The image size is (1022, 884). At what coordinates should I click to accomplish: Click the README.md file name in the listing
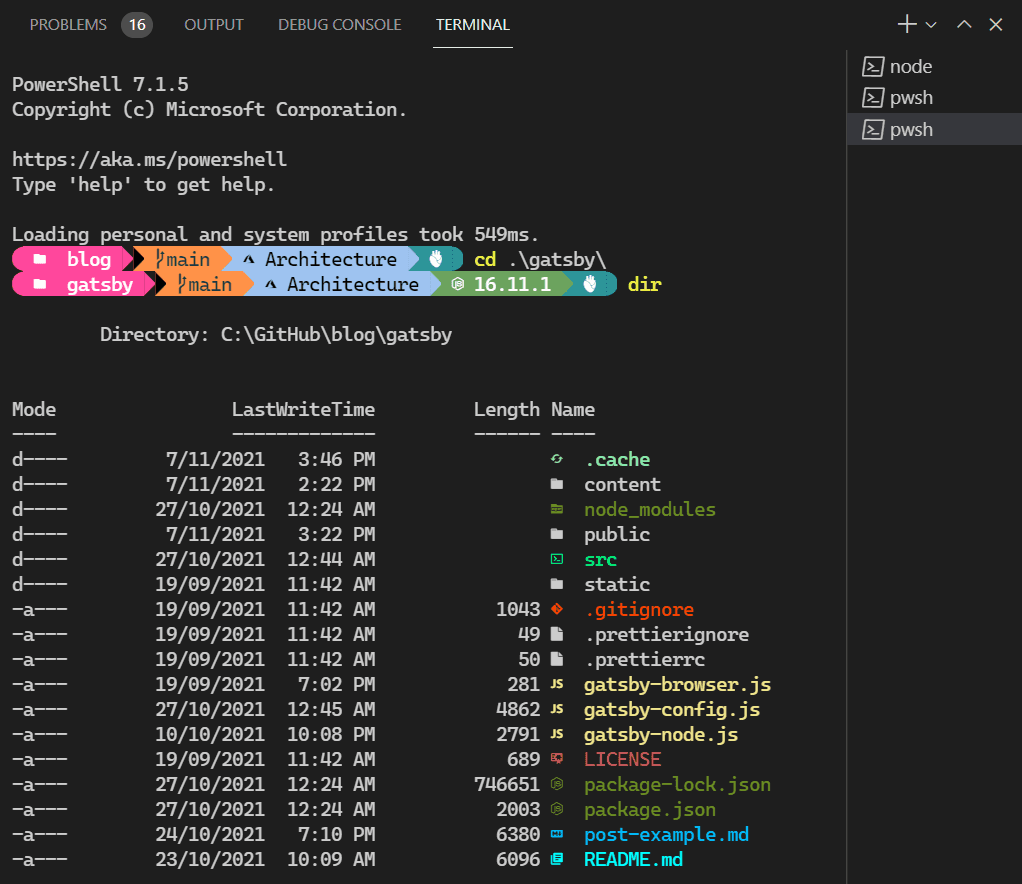(x=633, y=860)
